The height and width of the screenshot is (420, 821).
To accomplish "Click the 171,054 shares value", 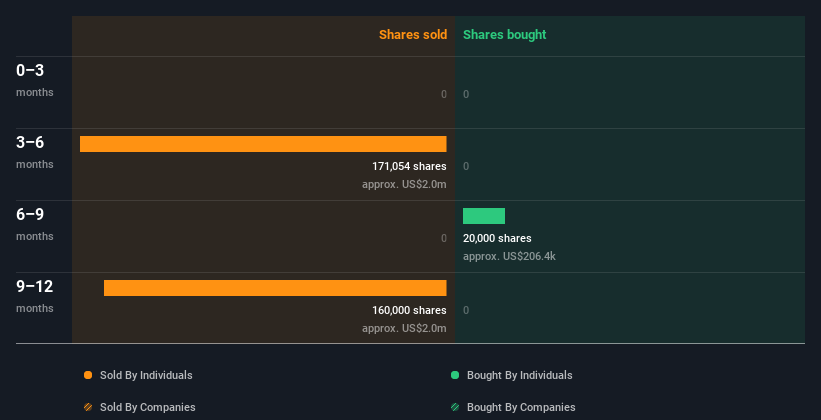I will tap(409, 166).
